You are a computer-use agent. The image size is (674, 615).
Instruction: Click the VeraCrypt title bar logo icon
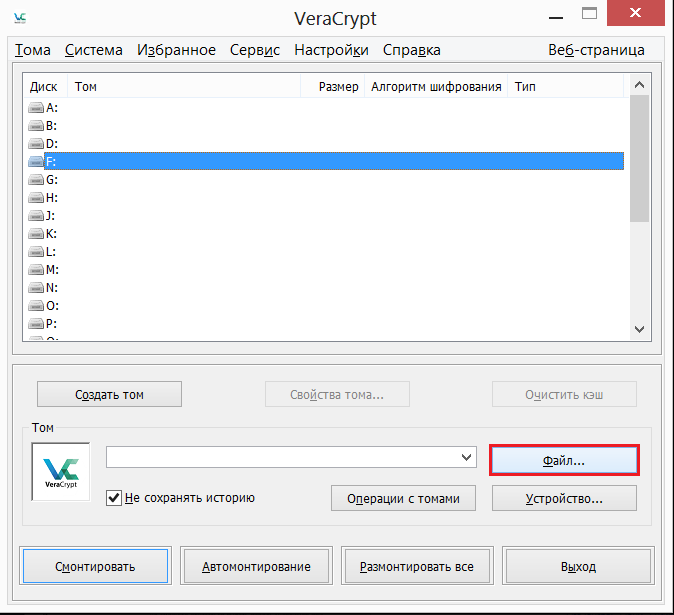(x=20, y=18)
